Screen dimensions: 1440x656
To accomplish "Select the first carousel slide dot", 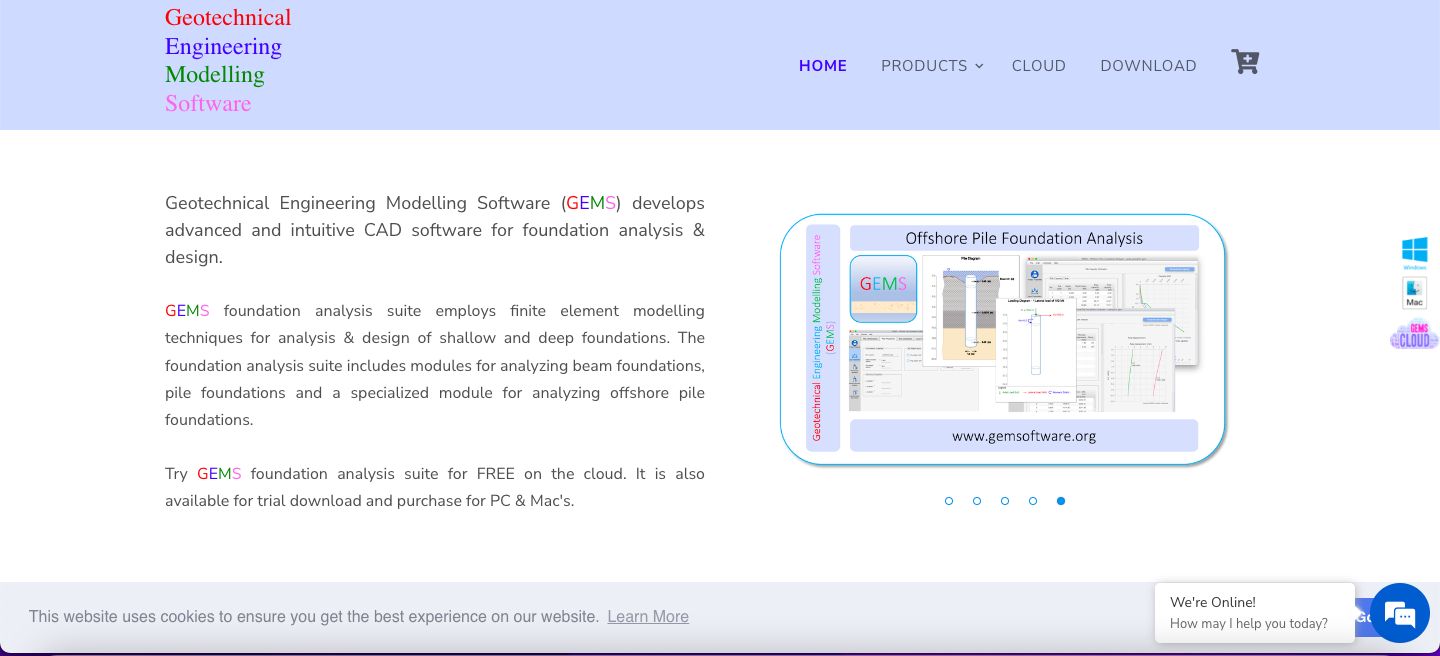I will pos(949,501).
